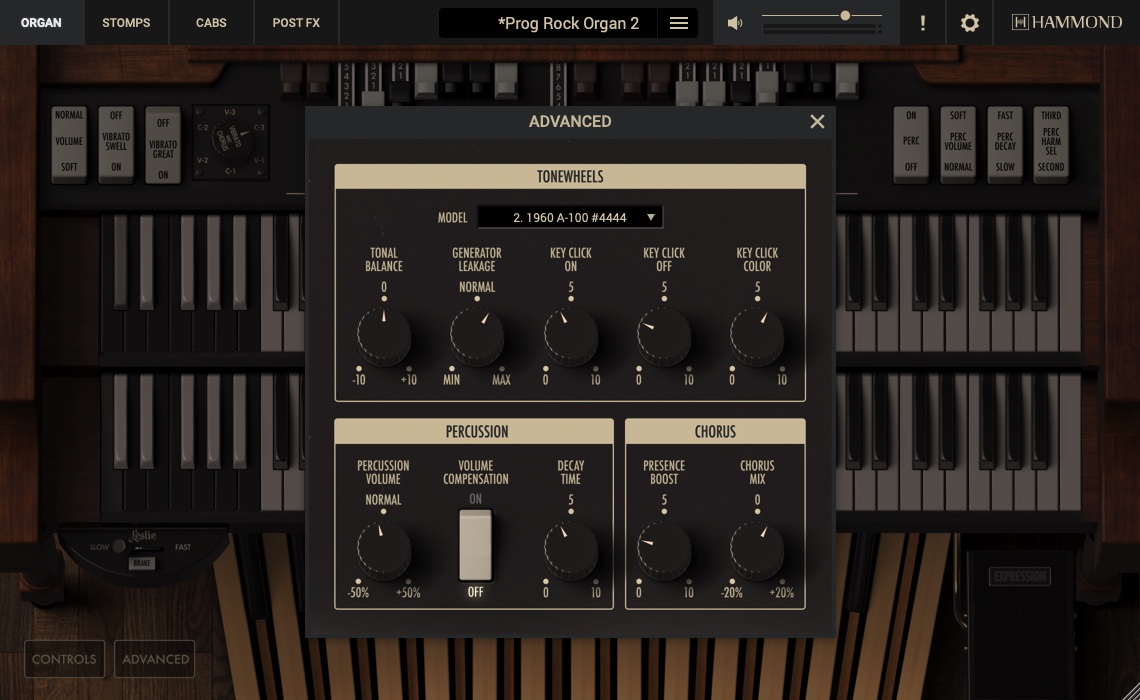
Task: Click the percussion Decay Time knob
Action: coord(571,550)
